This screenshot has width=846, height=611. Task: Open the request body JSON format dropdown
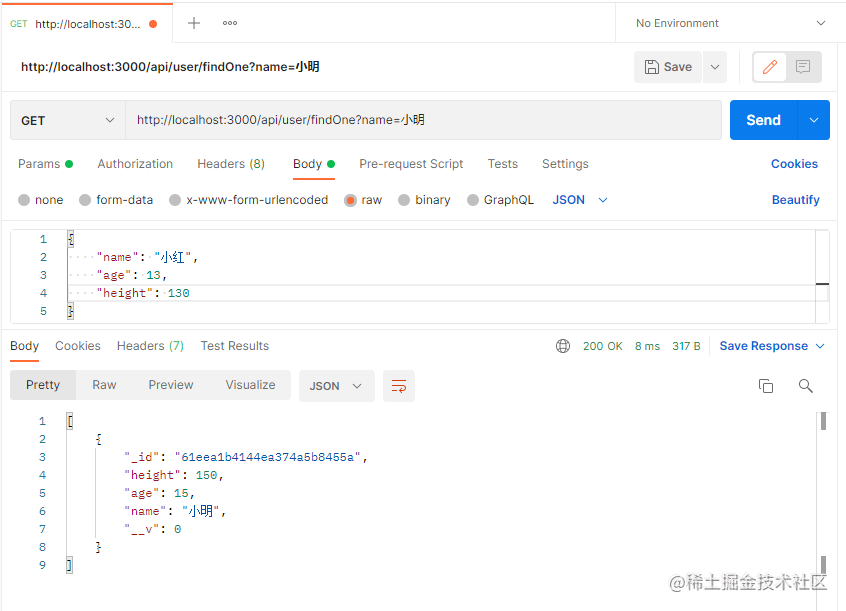pyautogui.click(x=580, y=200)
